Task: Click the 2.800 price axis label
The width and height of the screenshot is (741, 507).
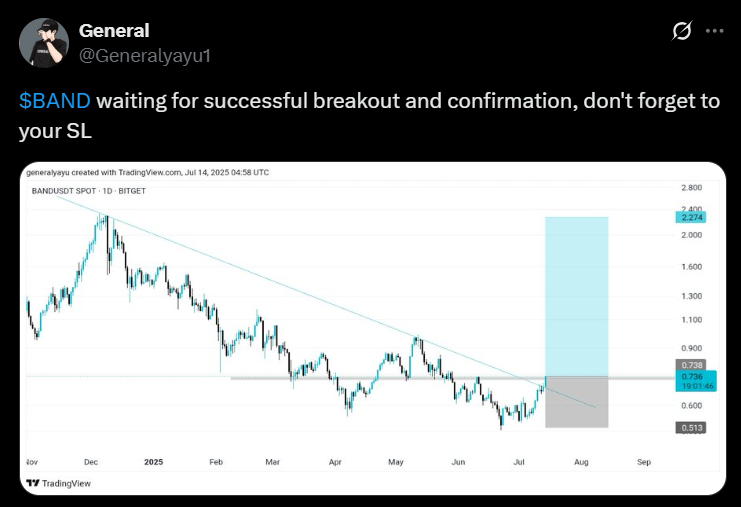Action: (x=692, y=188)
